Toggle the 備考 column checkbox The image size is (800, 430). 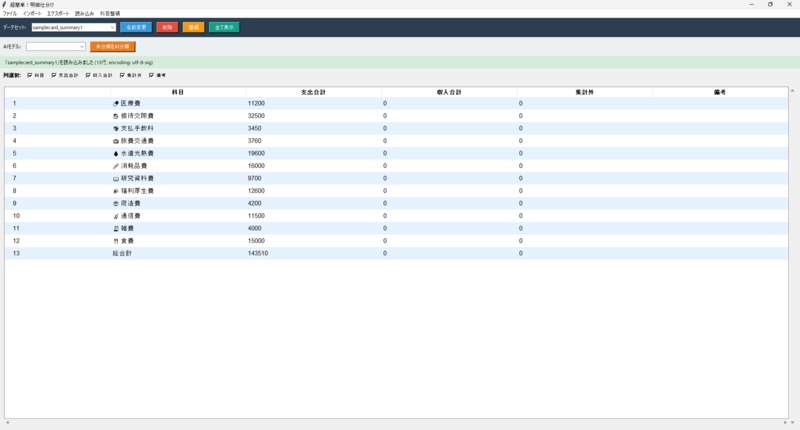tap(152, 75)
